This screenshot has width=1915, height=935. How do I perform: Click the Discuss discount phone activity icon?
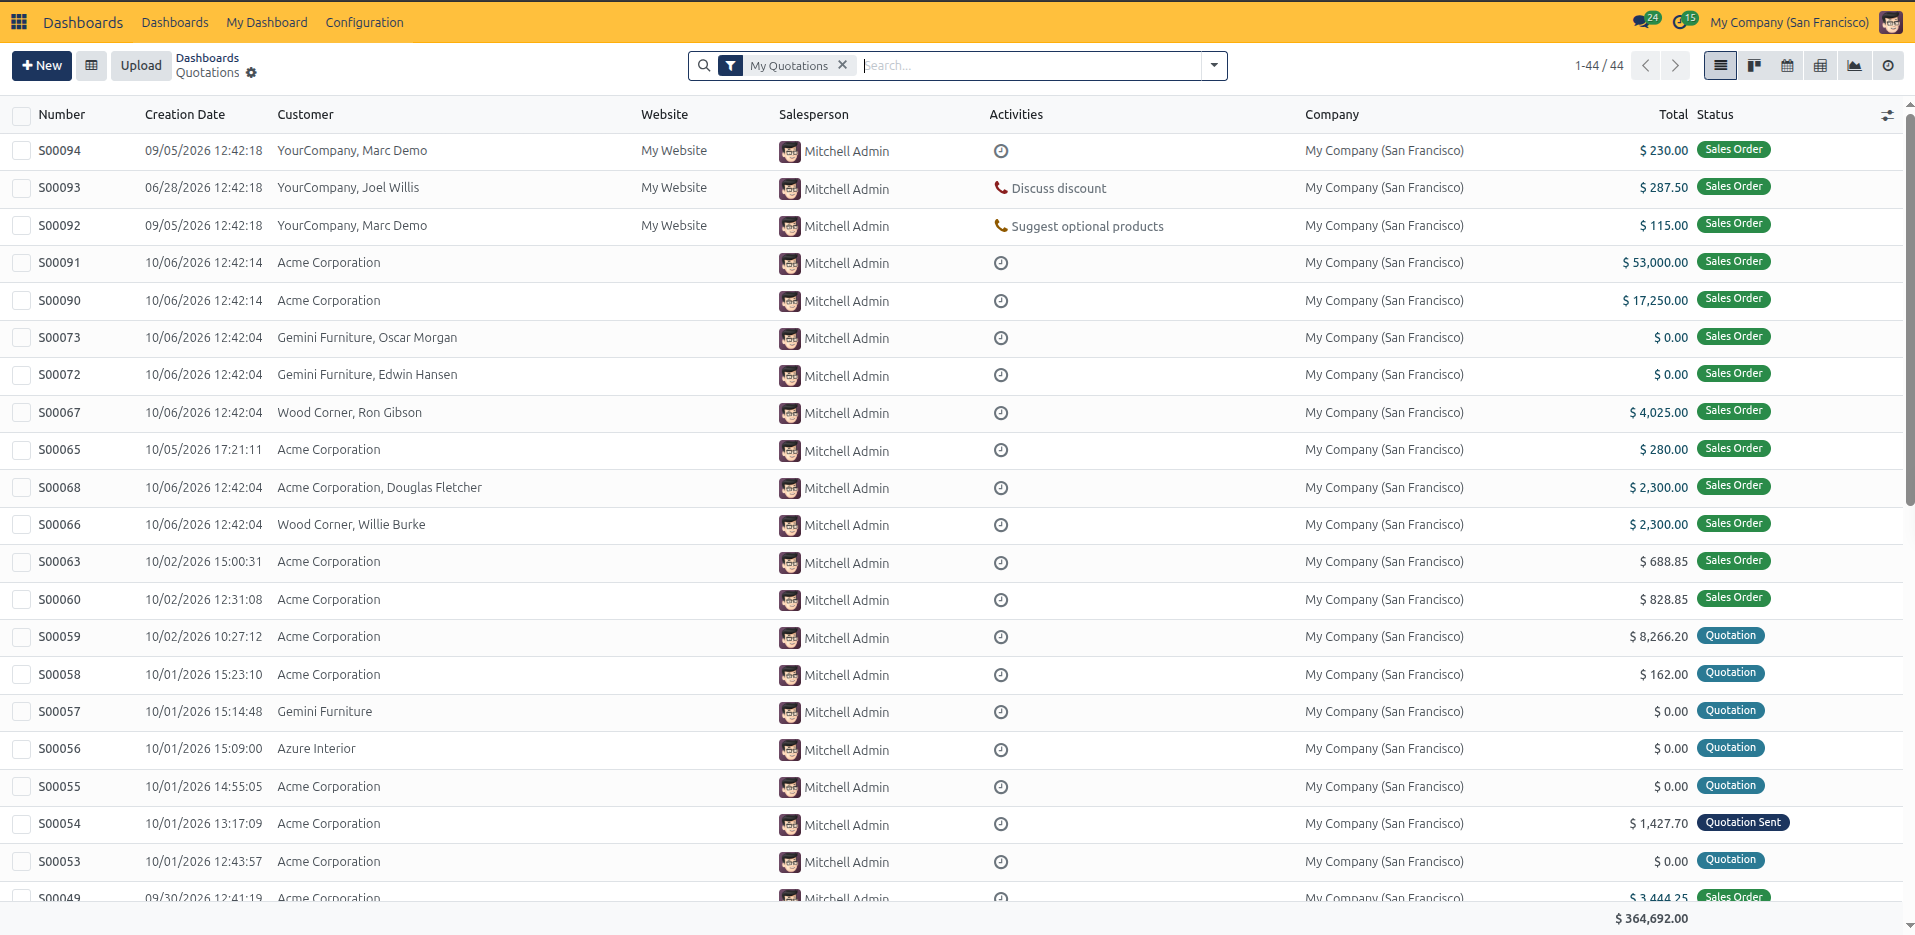pos(1000,187)
